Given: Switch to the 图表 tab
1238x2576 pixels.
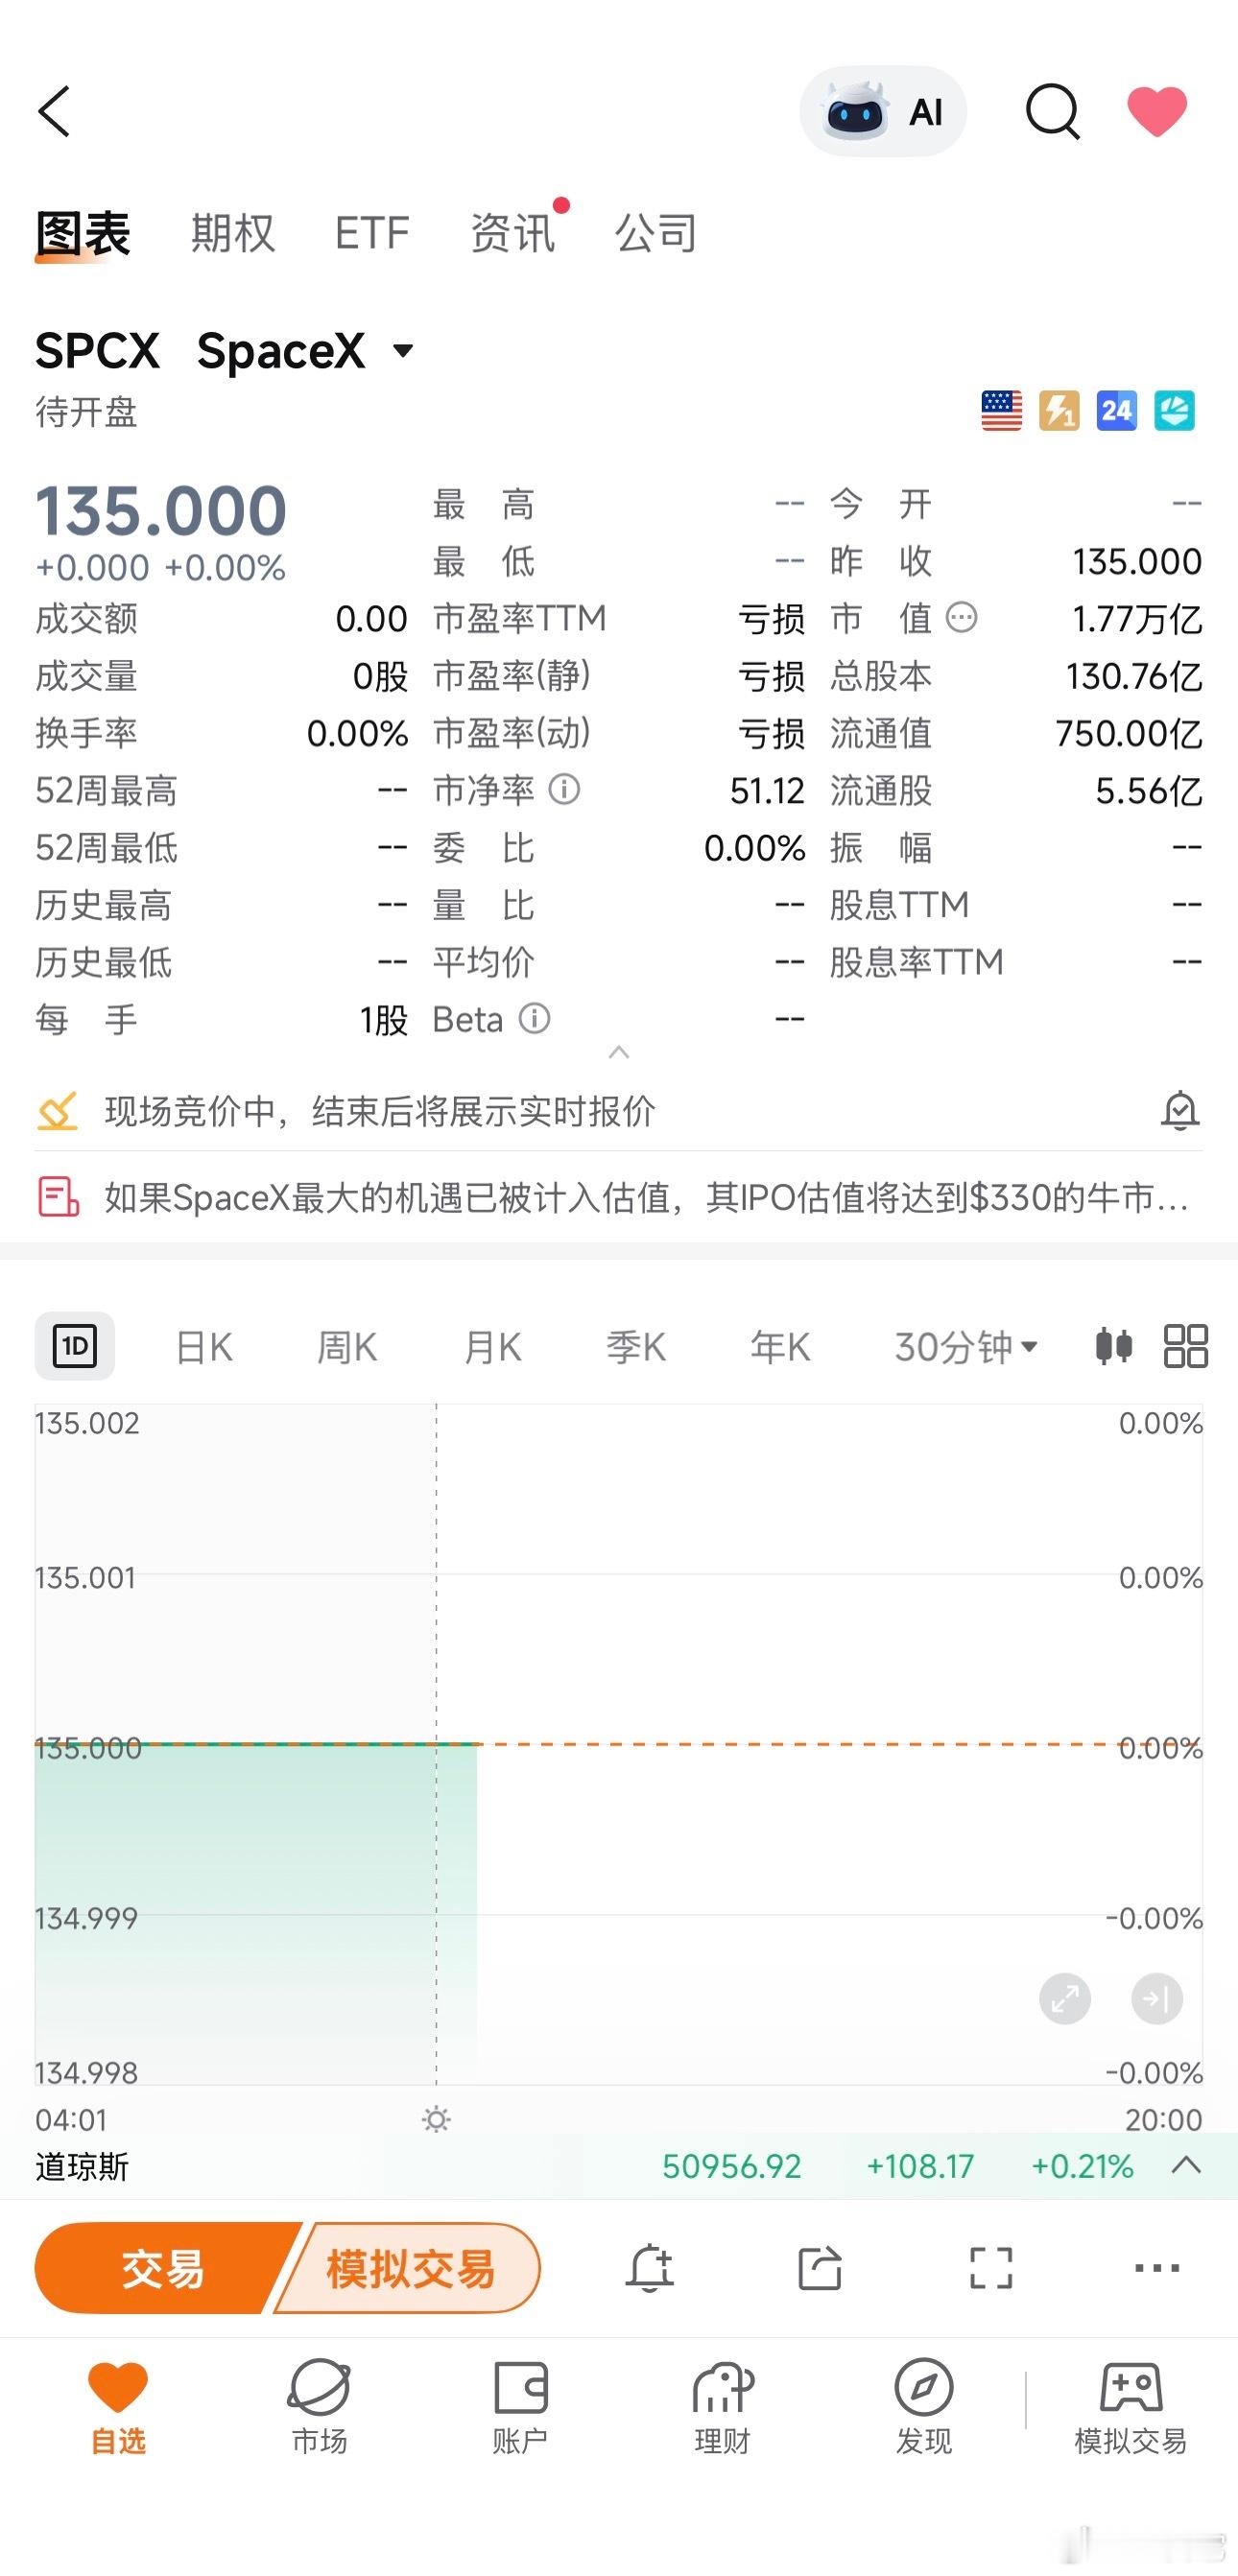Looking at the screenshot, I should 83,234.
